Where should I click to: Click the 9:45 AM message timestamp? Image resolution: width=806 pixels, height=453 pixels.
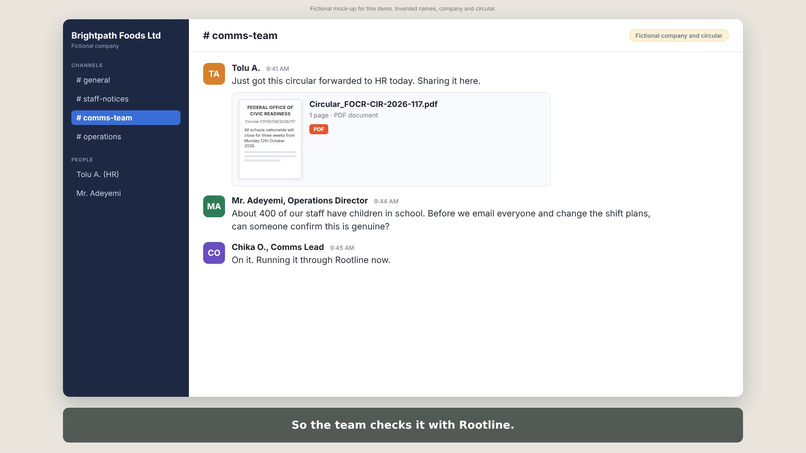[x=342, y=248]
